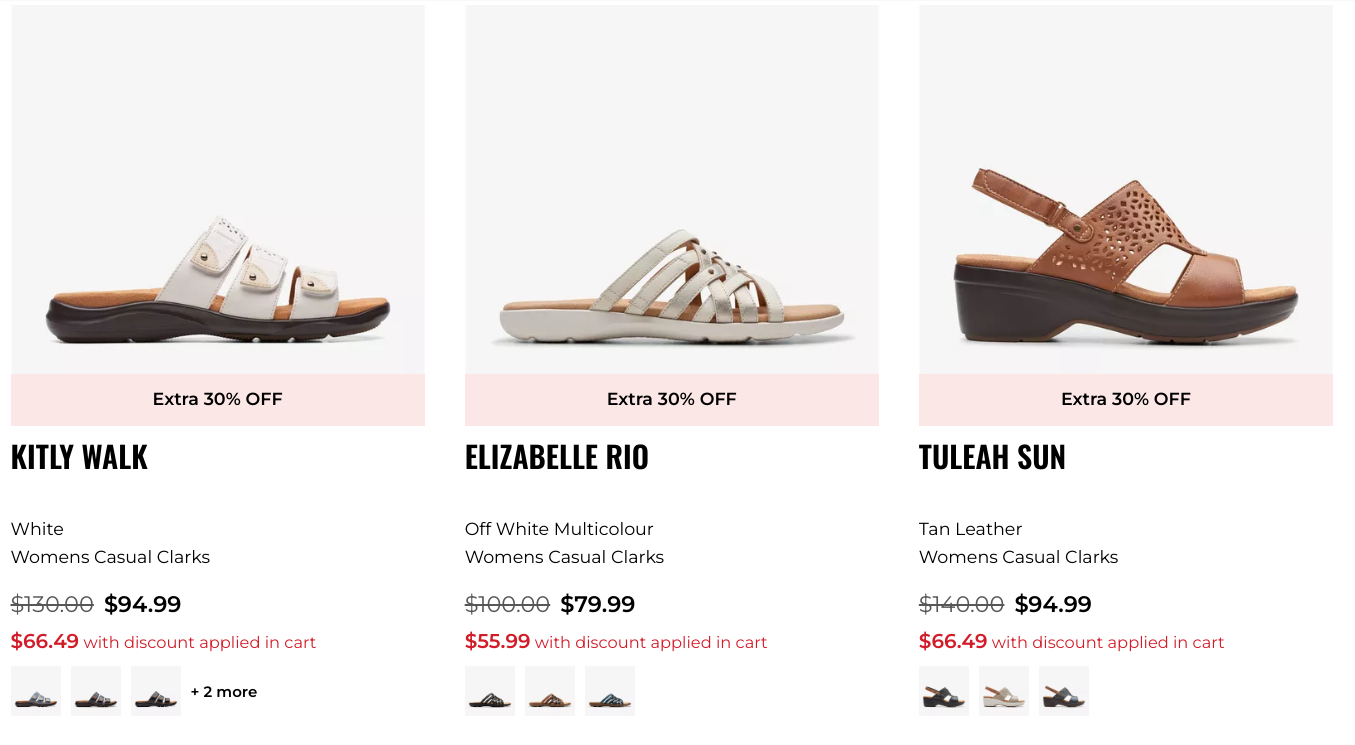
Task: Select black Elizabelle Rio variant thumbnail
Action: pyautogui.click(x=490, y=691)
